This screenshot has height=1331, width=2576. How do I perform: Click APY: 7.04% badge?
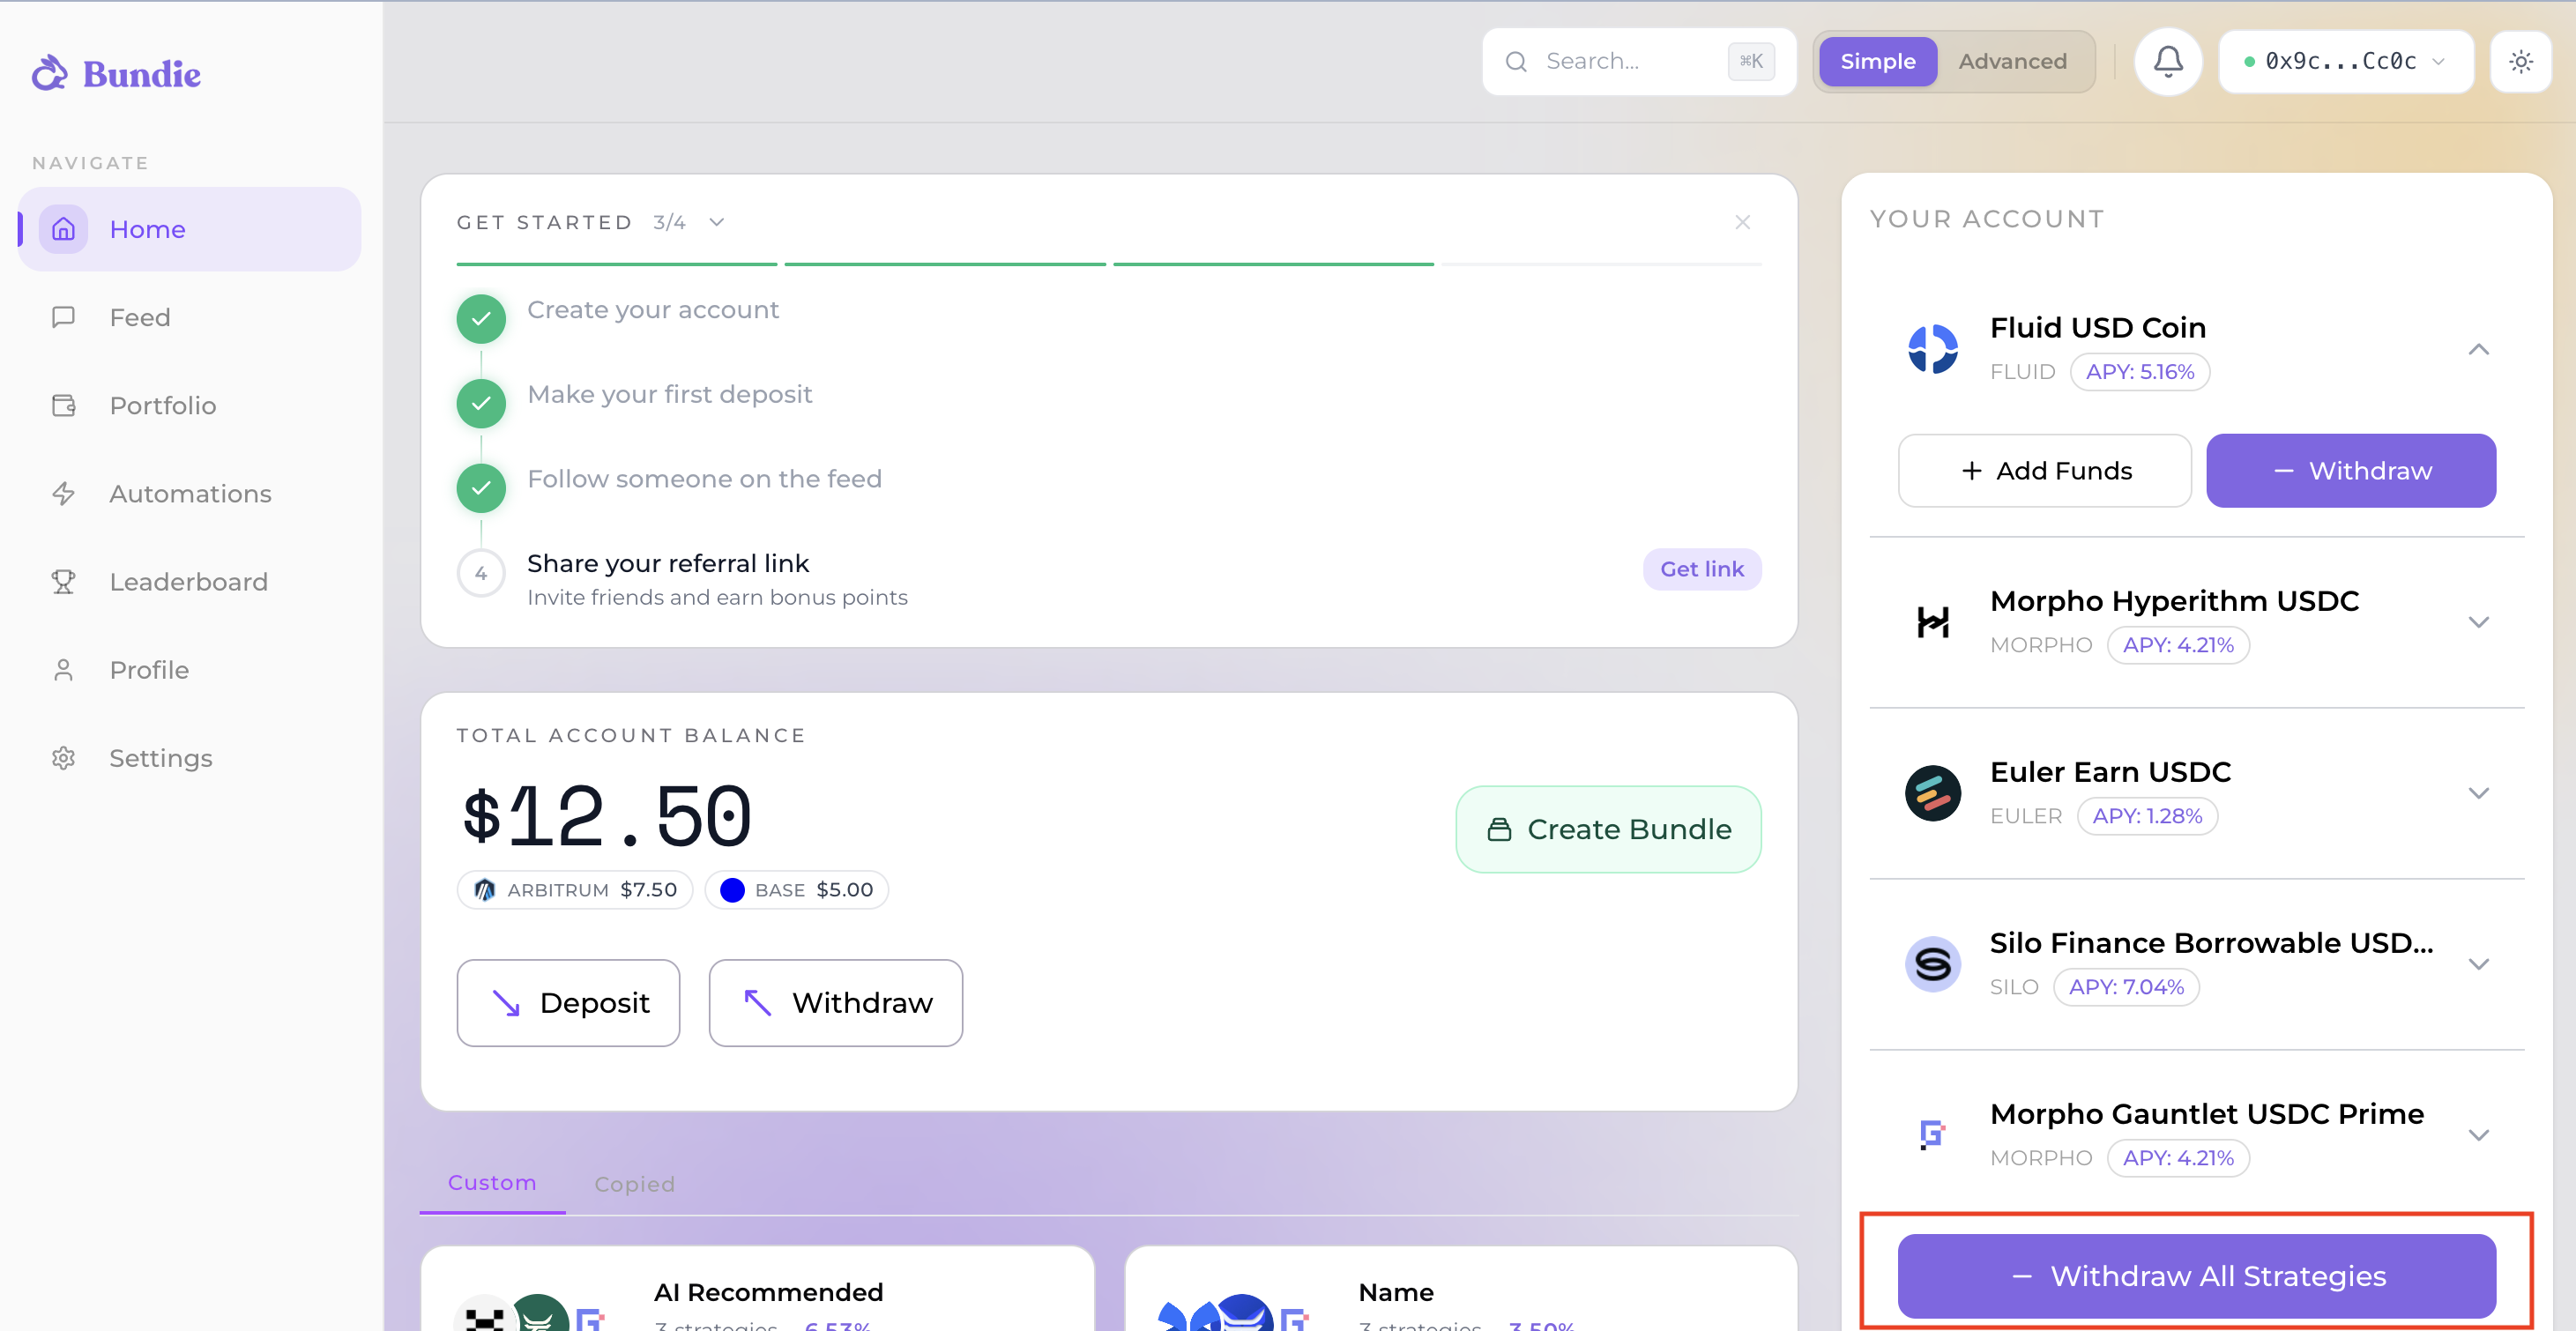(x=2125, y=986)
